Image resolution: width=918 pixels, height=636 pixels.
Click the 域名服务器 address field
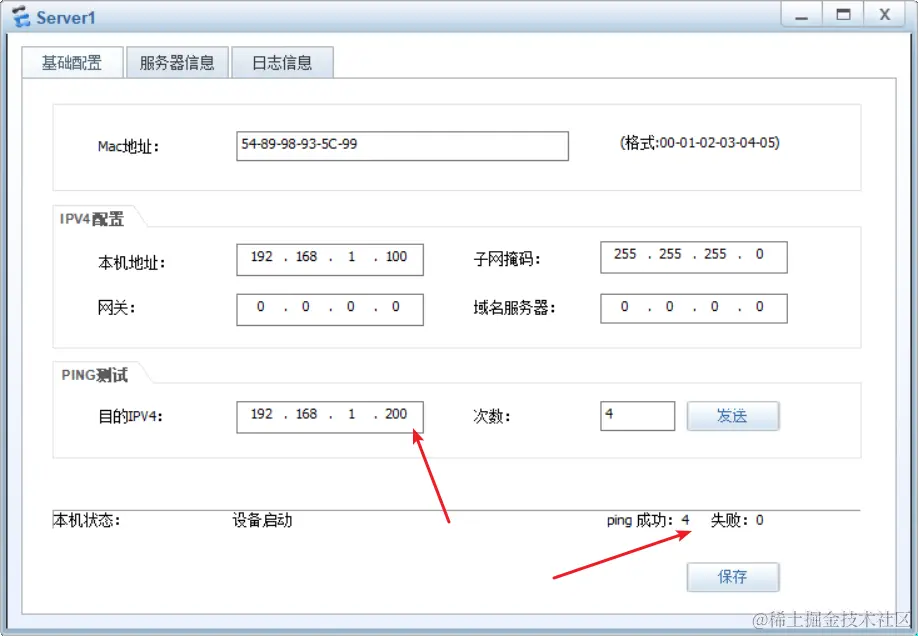pos(694,308)
